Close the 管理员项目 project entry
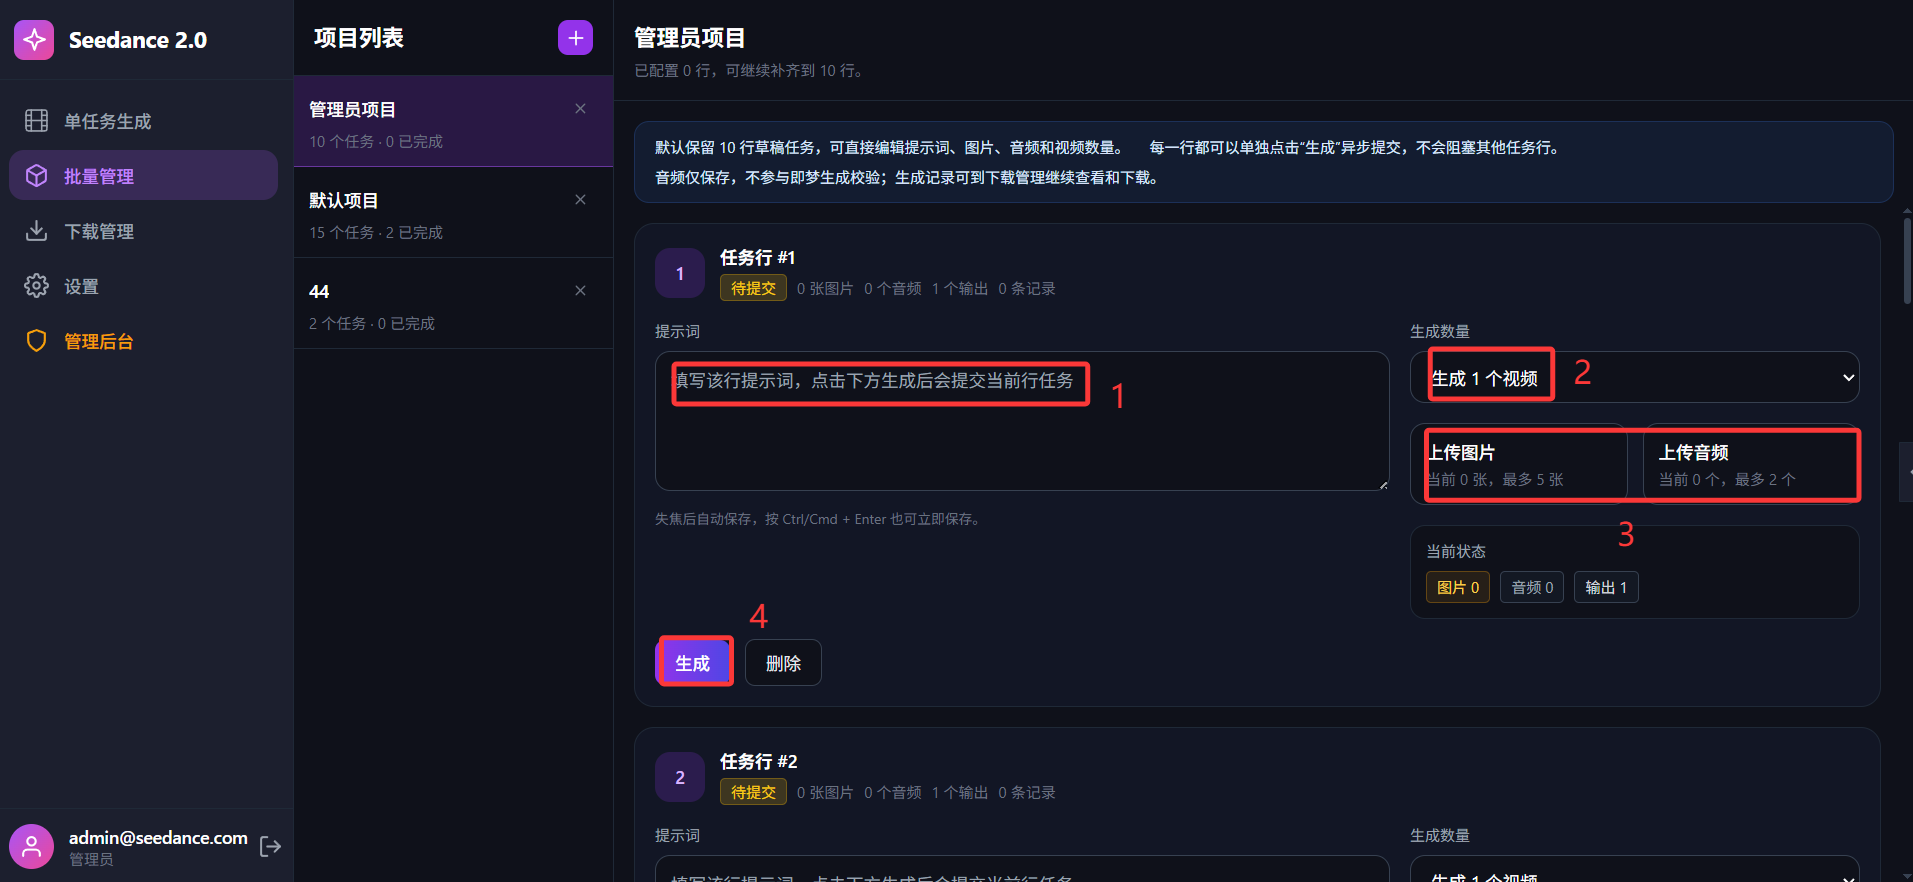This screenshot has width=1913, height=882. coord(580,109)
